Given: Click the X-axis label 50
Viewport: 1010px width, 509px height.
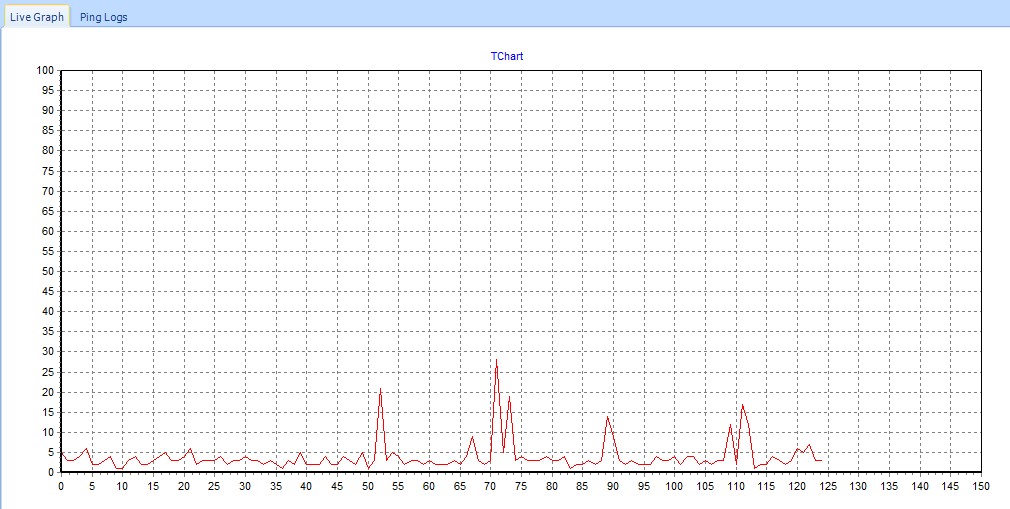Looking at the screenshot, I should point(368,485).
